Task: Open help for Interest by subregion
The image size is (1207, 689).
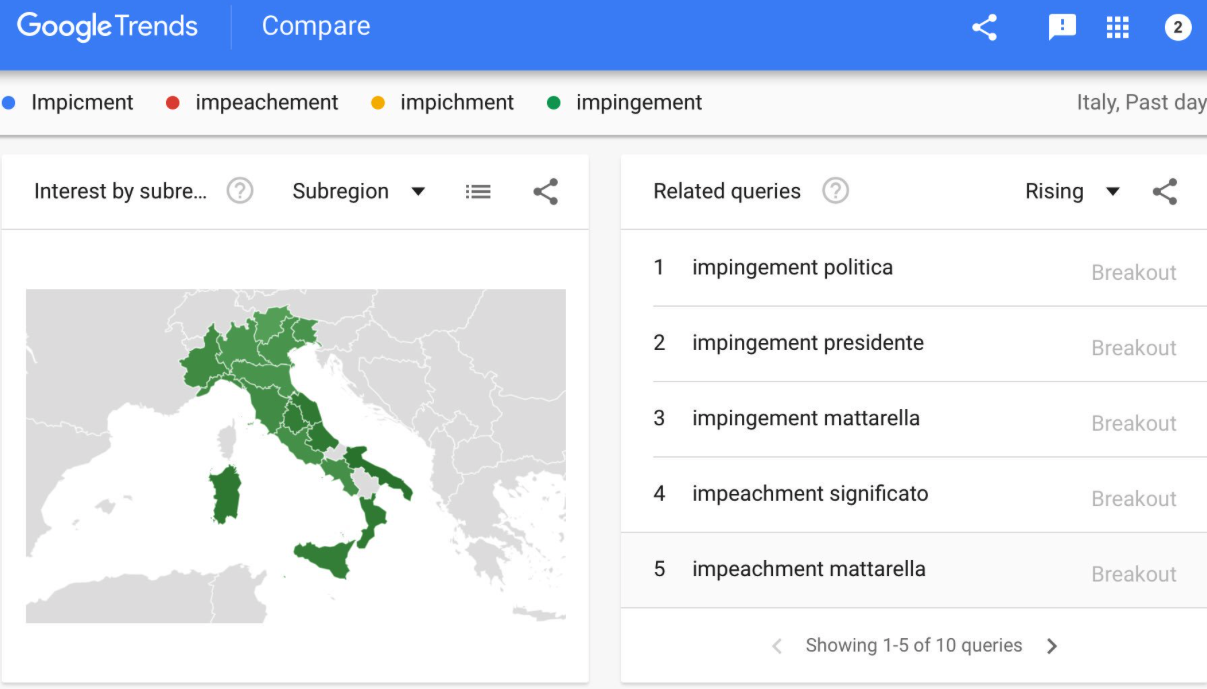Action: coord(240,191)
